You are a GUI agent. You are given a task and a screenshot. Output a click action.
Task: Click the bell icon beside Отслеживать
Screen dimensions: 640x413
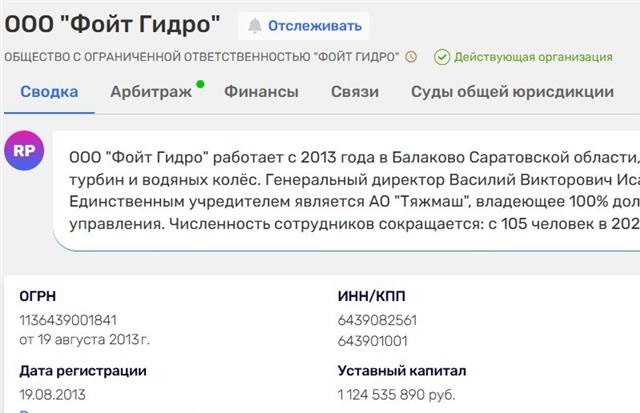click(255, 26)
